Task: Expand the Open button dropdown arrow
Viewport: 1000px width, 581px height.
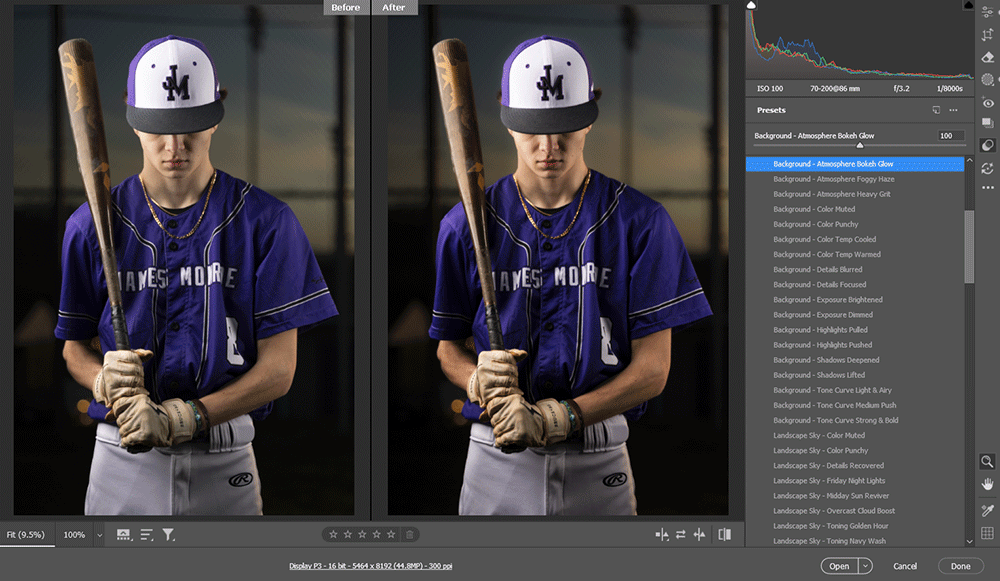Action: (x=866, y=566)
